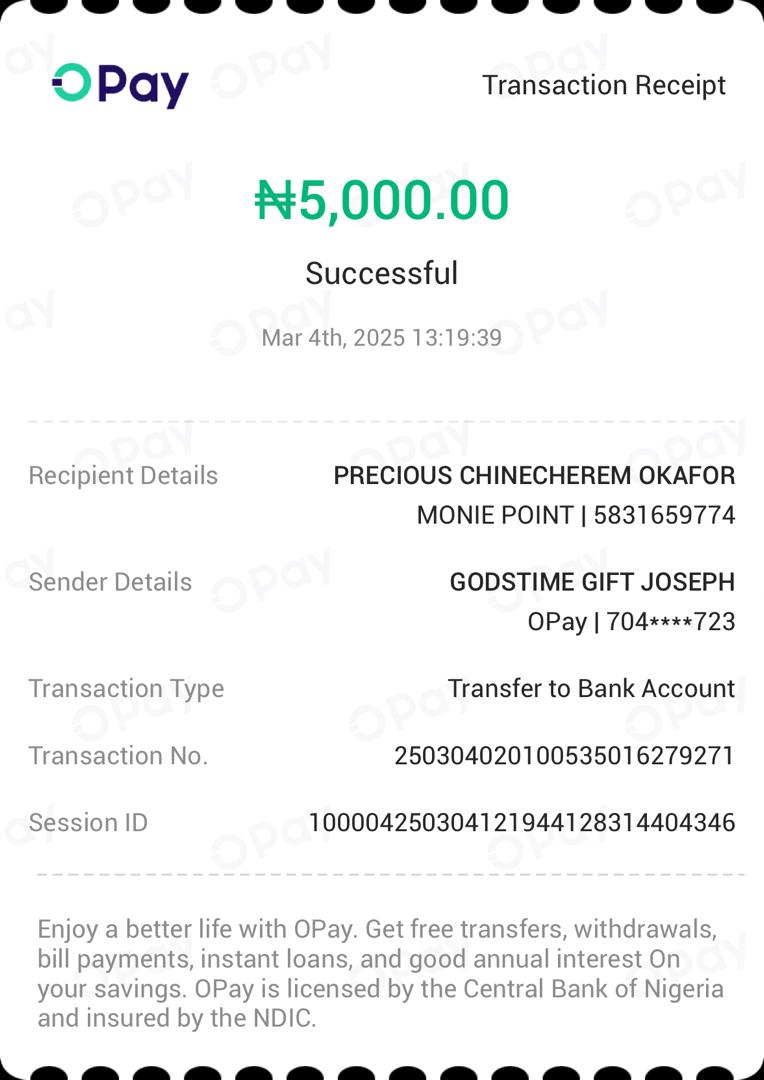Screen dimensions: 764x1080
Task: Select recipient name PRECIOUS CHINECHEREM OKAFOR
Action: point(534,476)
